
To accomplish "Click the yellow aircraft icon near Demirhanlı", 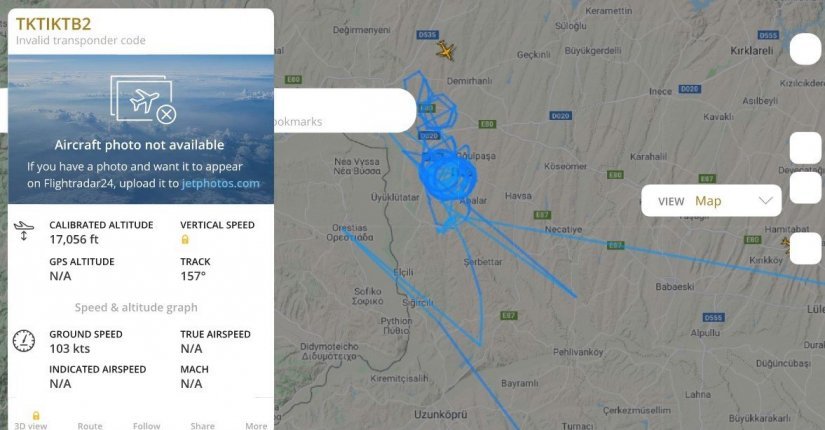I will 446,51.
